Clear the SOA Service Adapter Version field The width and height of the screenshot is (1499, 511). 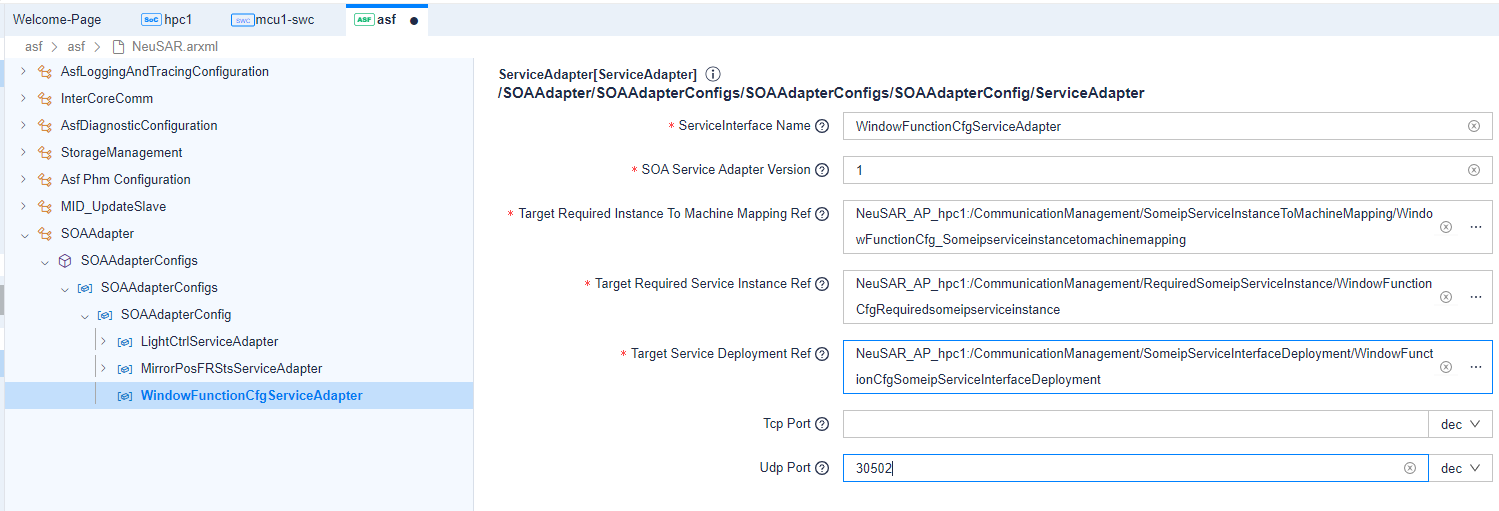pos(1473,170)
